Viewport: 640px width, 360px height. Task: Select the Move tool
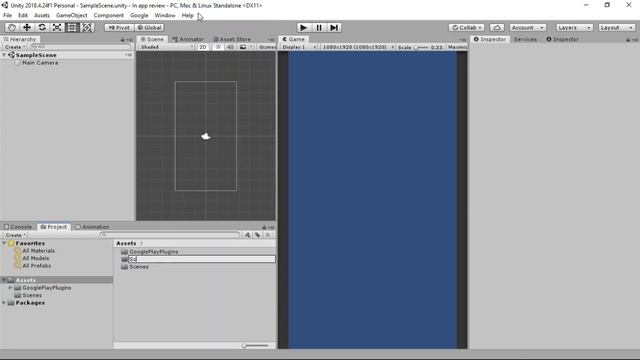coord(27,27)
